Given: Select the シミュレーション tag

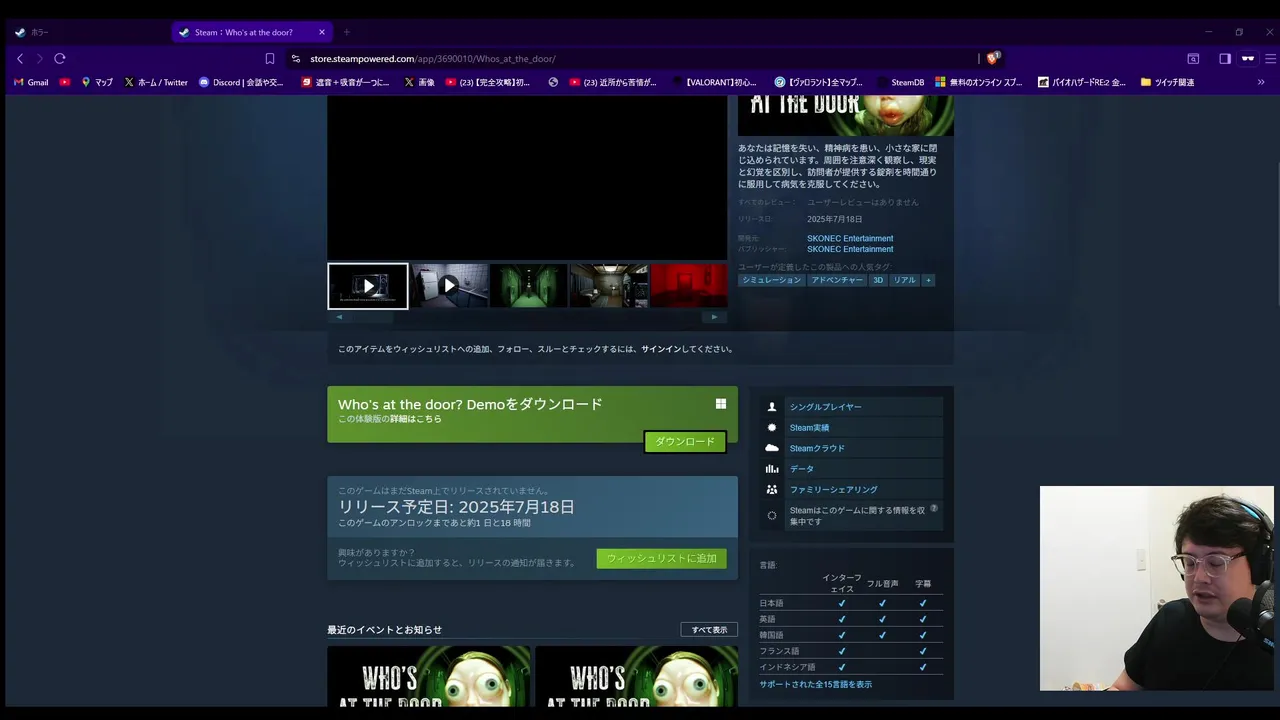Looking at the screenshot, I should click(771, 280).
